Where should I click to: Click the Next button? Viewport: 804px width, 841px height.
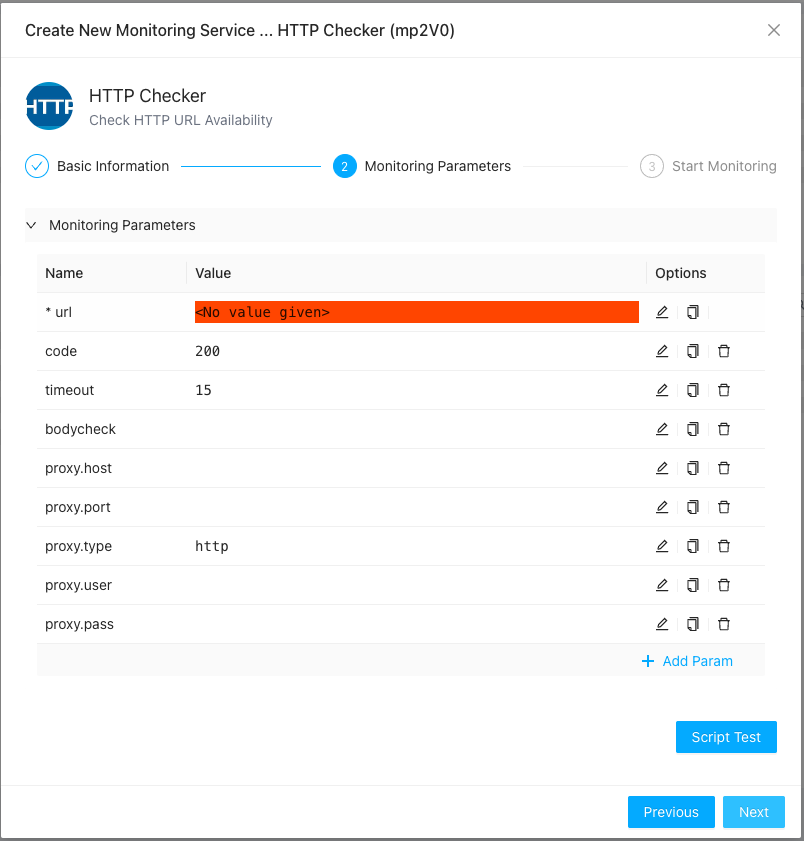click(x=753, y=812)
